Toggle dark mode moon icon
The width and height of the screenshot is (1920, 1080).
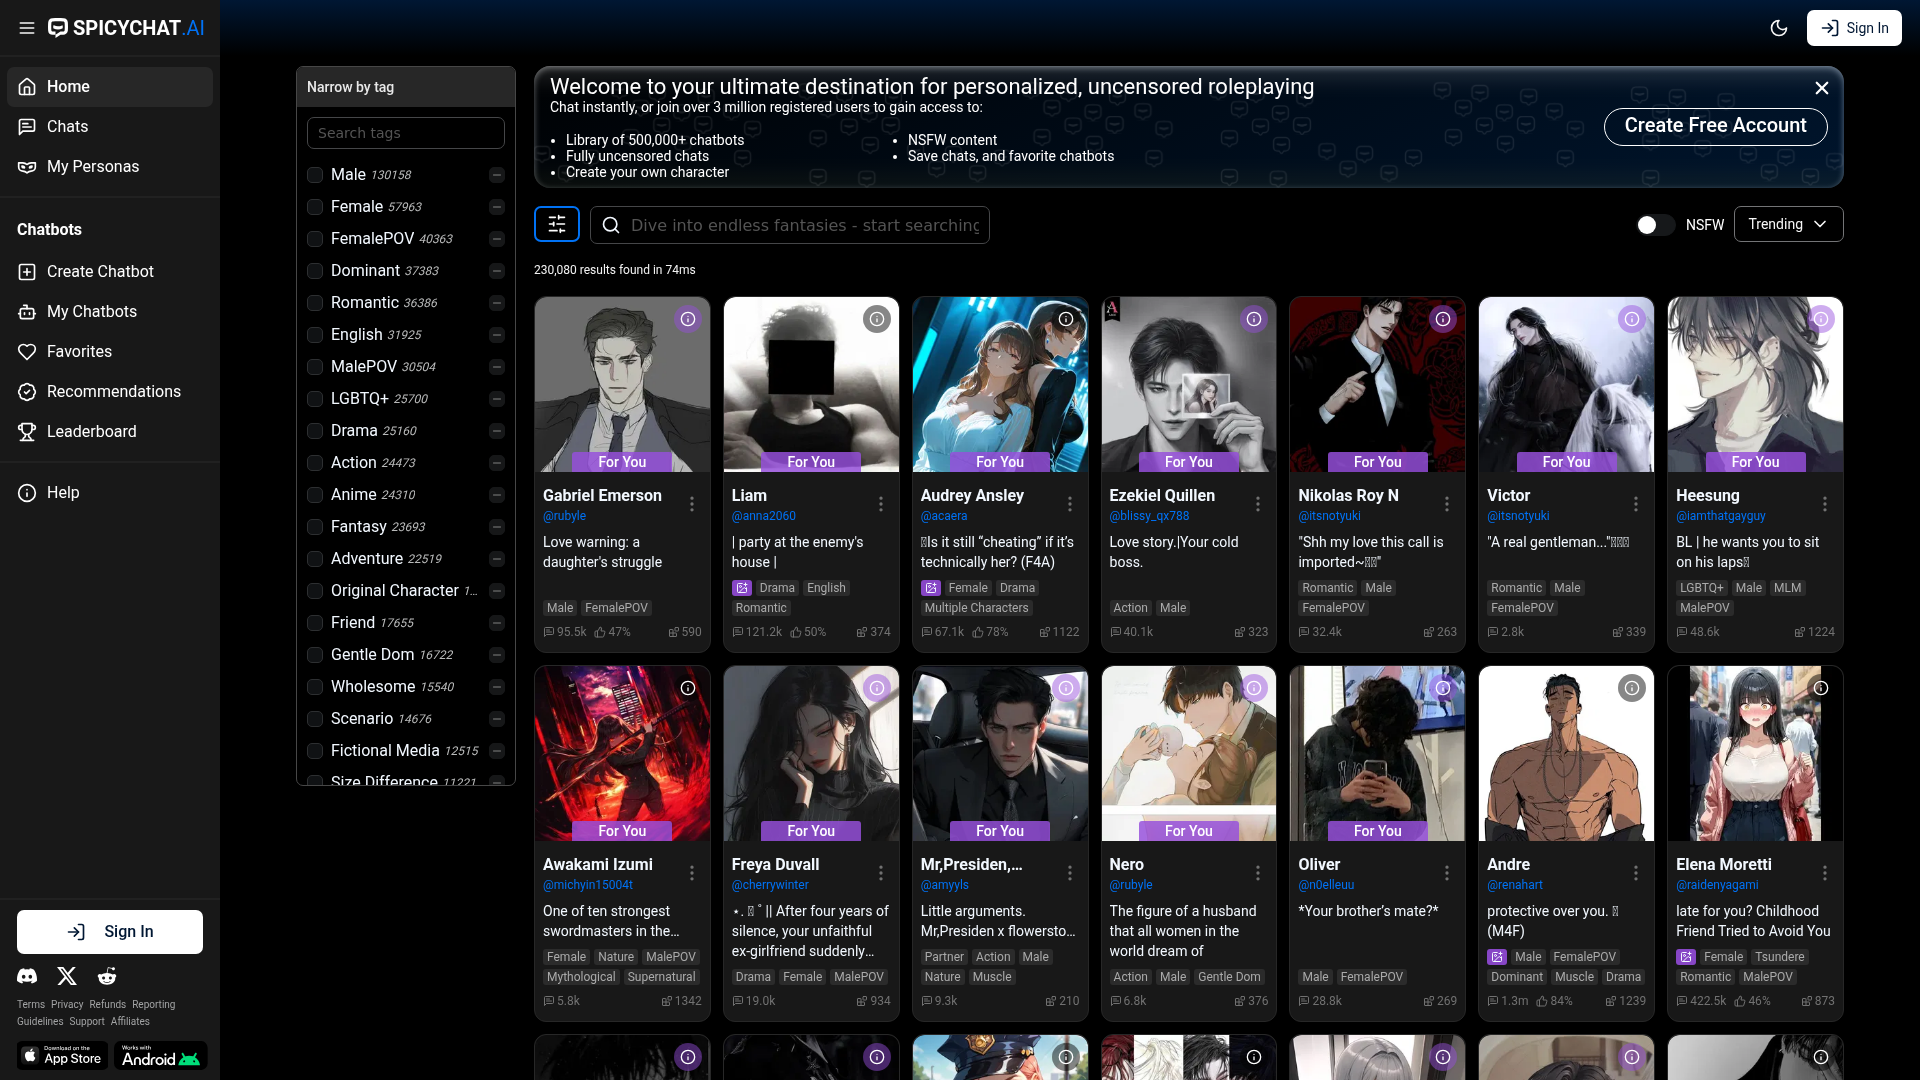(x=1779, y=28)
